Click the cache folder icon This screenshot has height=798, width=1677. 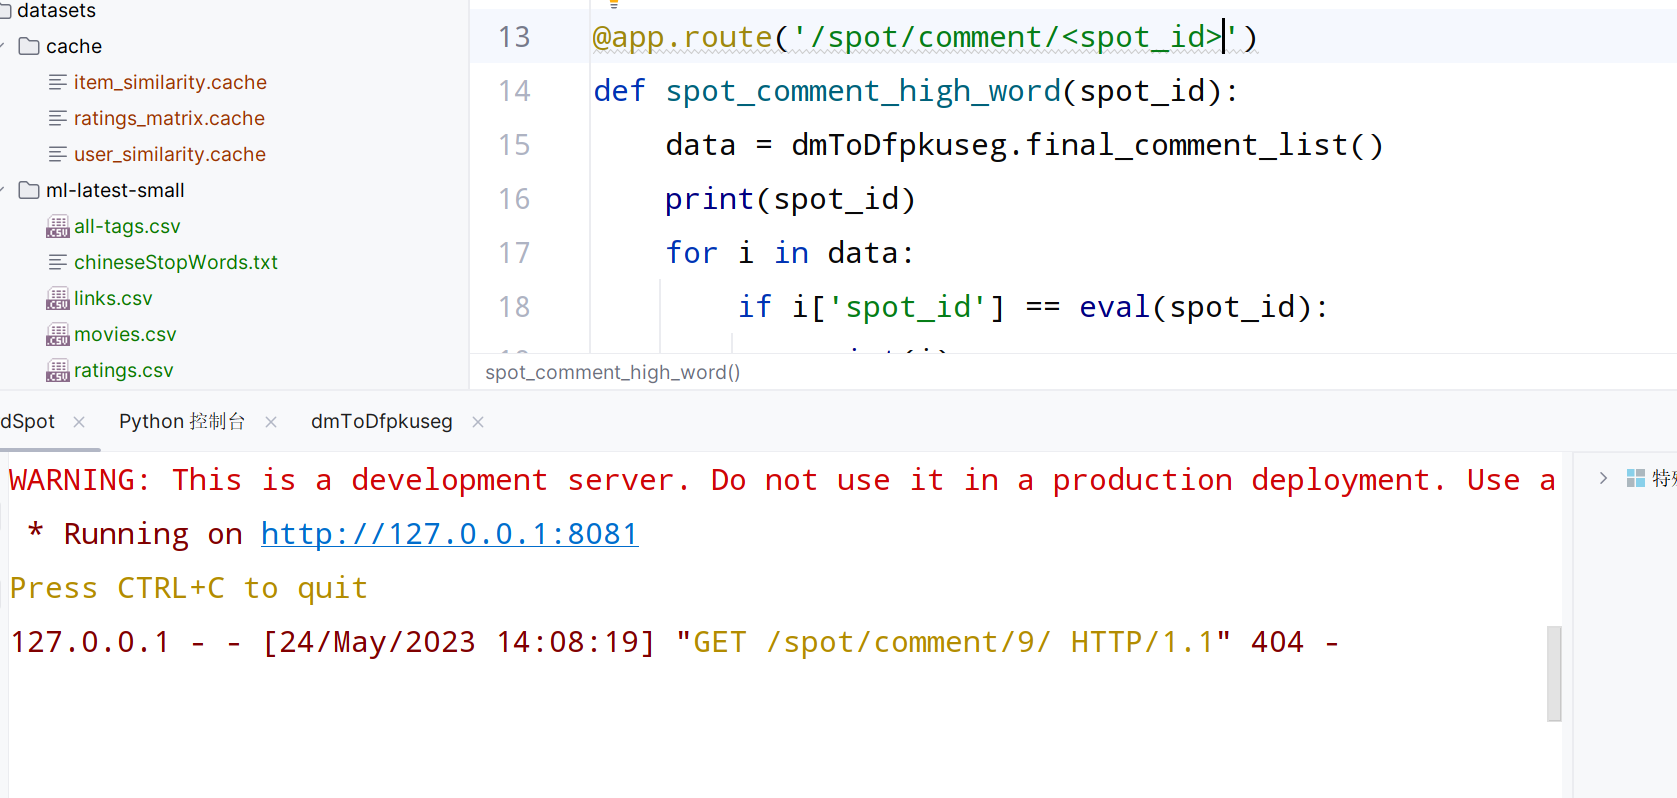click(x=29, y=47)
